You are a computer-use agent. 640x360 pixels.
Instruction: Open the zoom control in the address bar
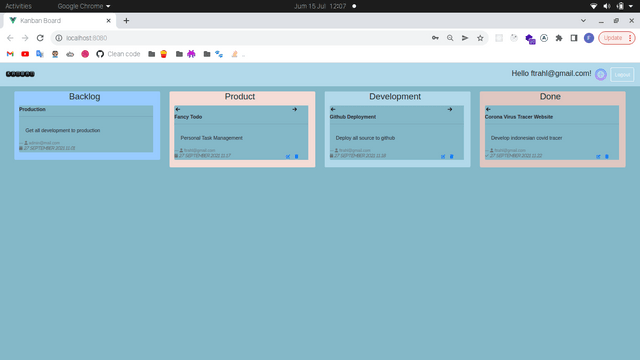pyautogui.click(x=450, y=38)
